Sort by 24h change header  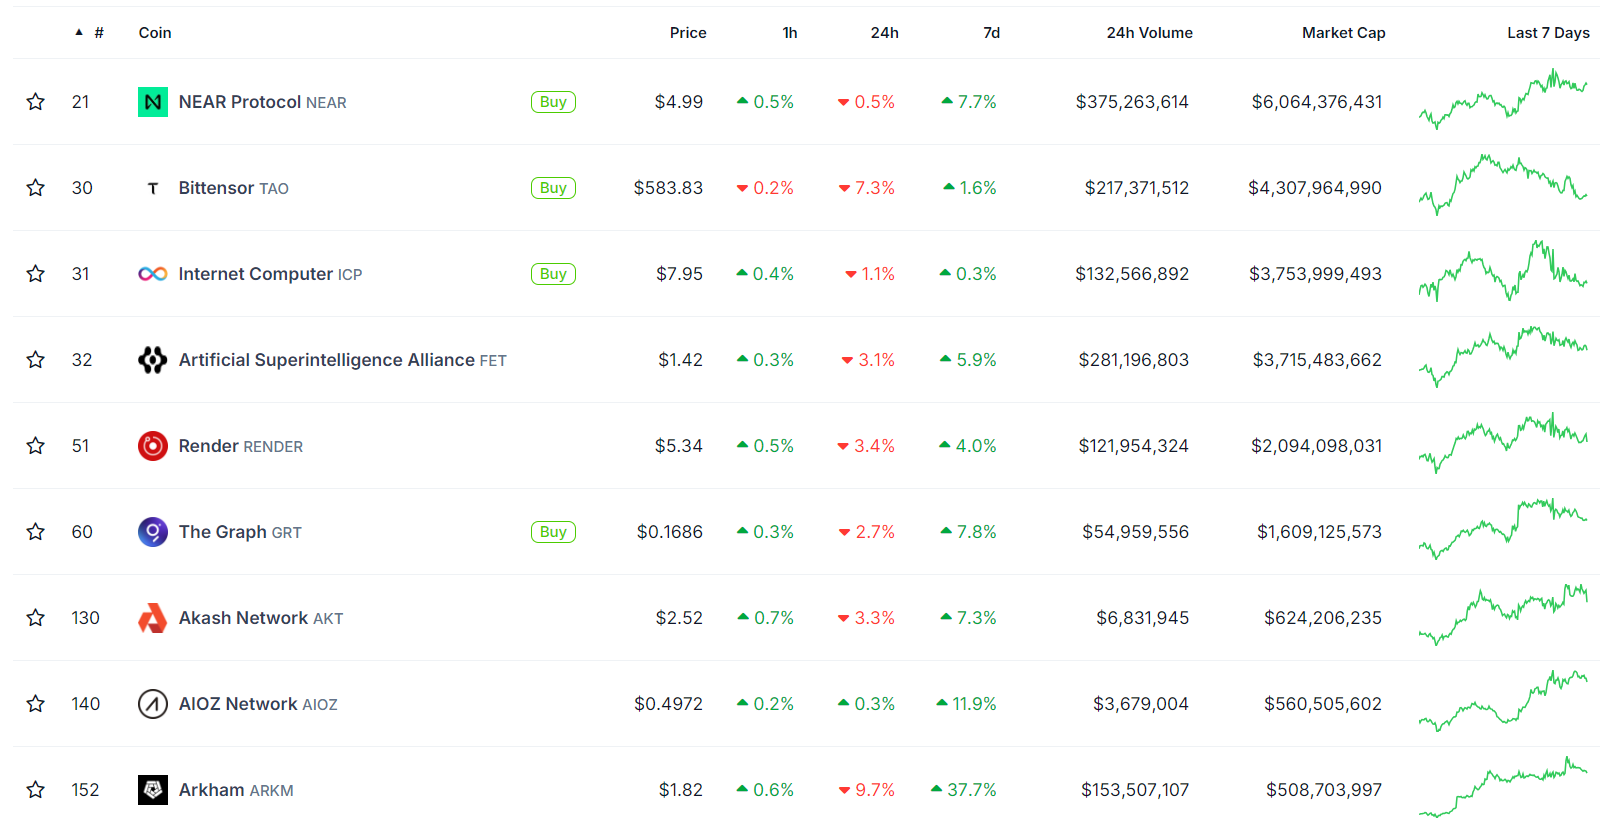coord(885,33)
